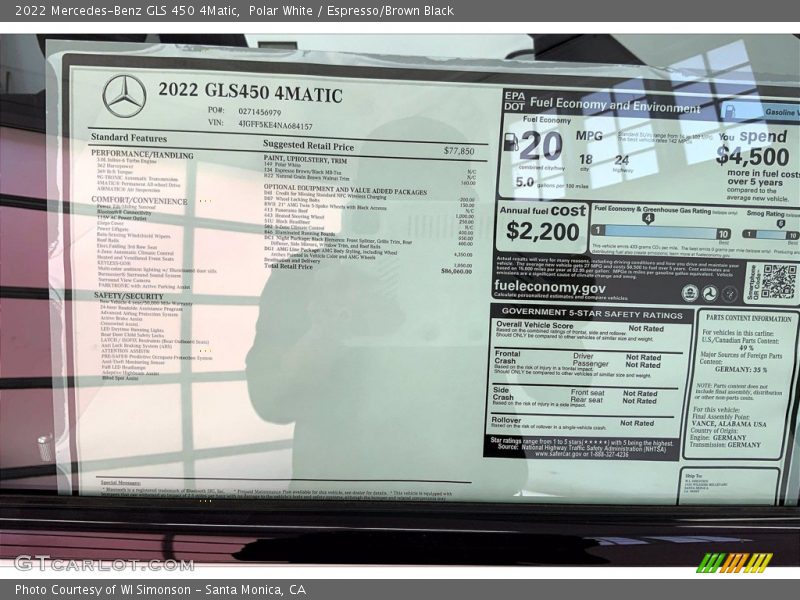Click the PAINT, UPHOLSTERY, TRIM heading
The height and width of the screenshot is (600, 800).
click(305, 160)
